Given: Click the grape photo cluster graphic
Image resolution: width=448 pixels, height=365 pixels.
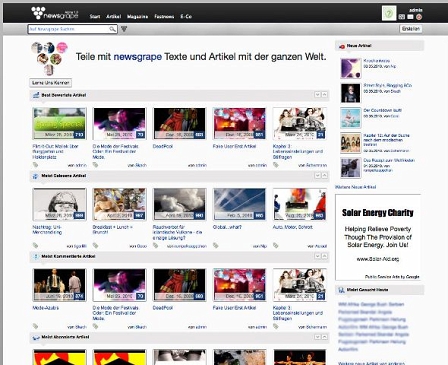Looking at the screenshot, I should (x=49, y=58).
